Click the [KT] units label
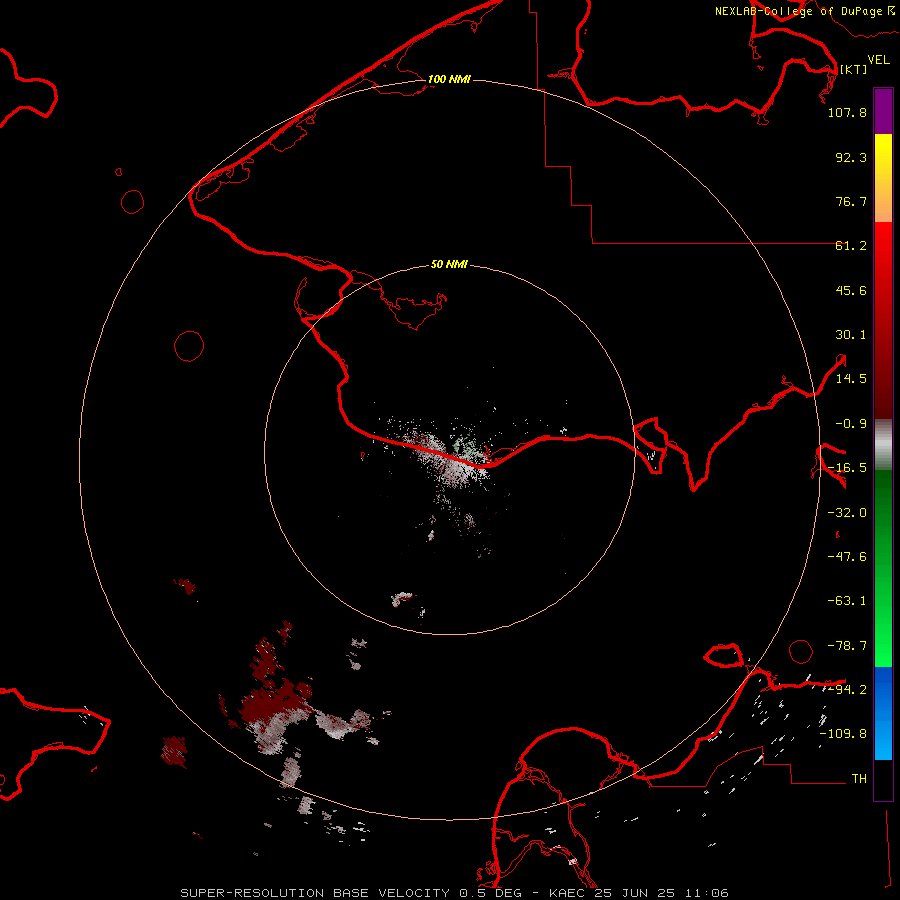The width and height of the screenshot is (900, 900). [x=854, y=69]
